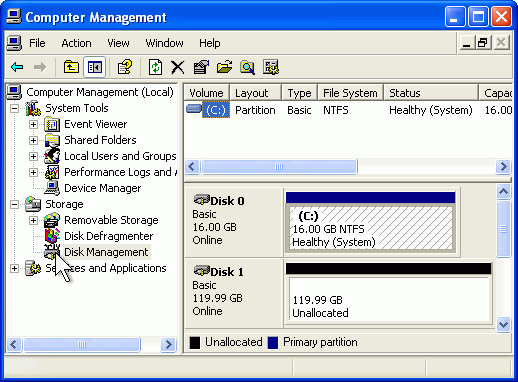This screenshot has width=518, height=382.
Task: Expand Performance Logs and Alerts node
Action: (33, 172)
